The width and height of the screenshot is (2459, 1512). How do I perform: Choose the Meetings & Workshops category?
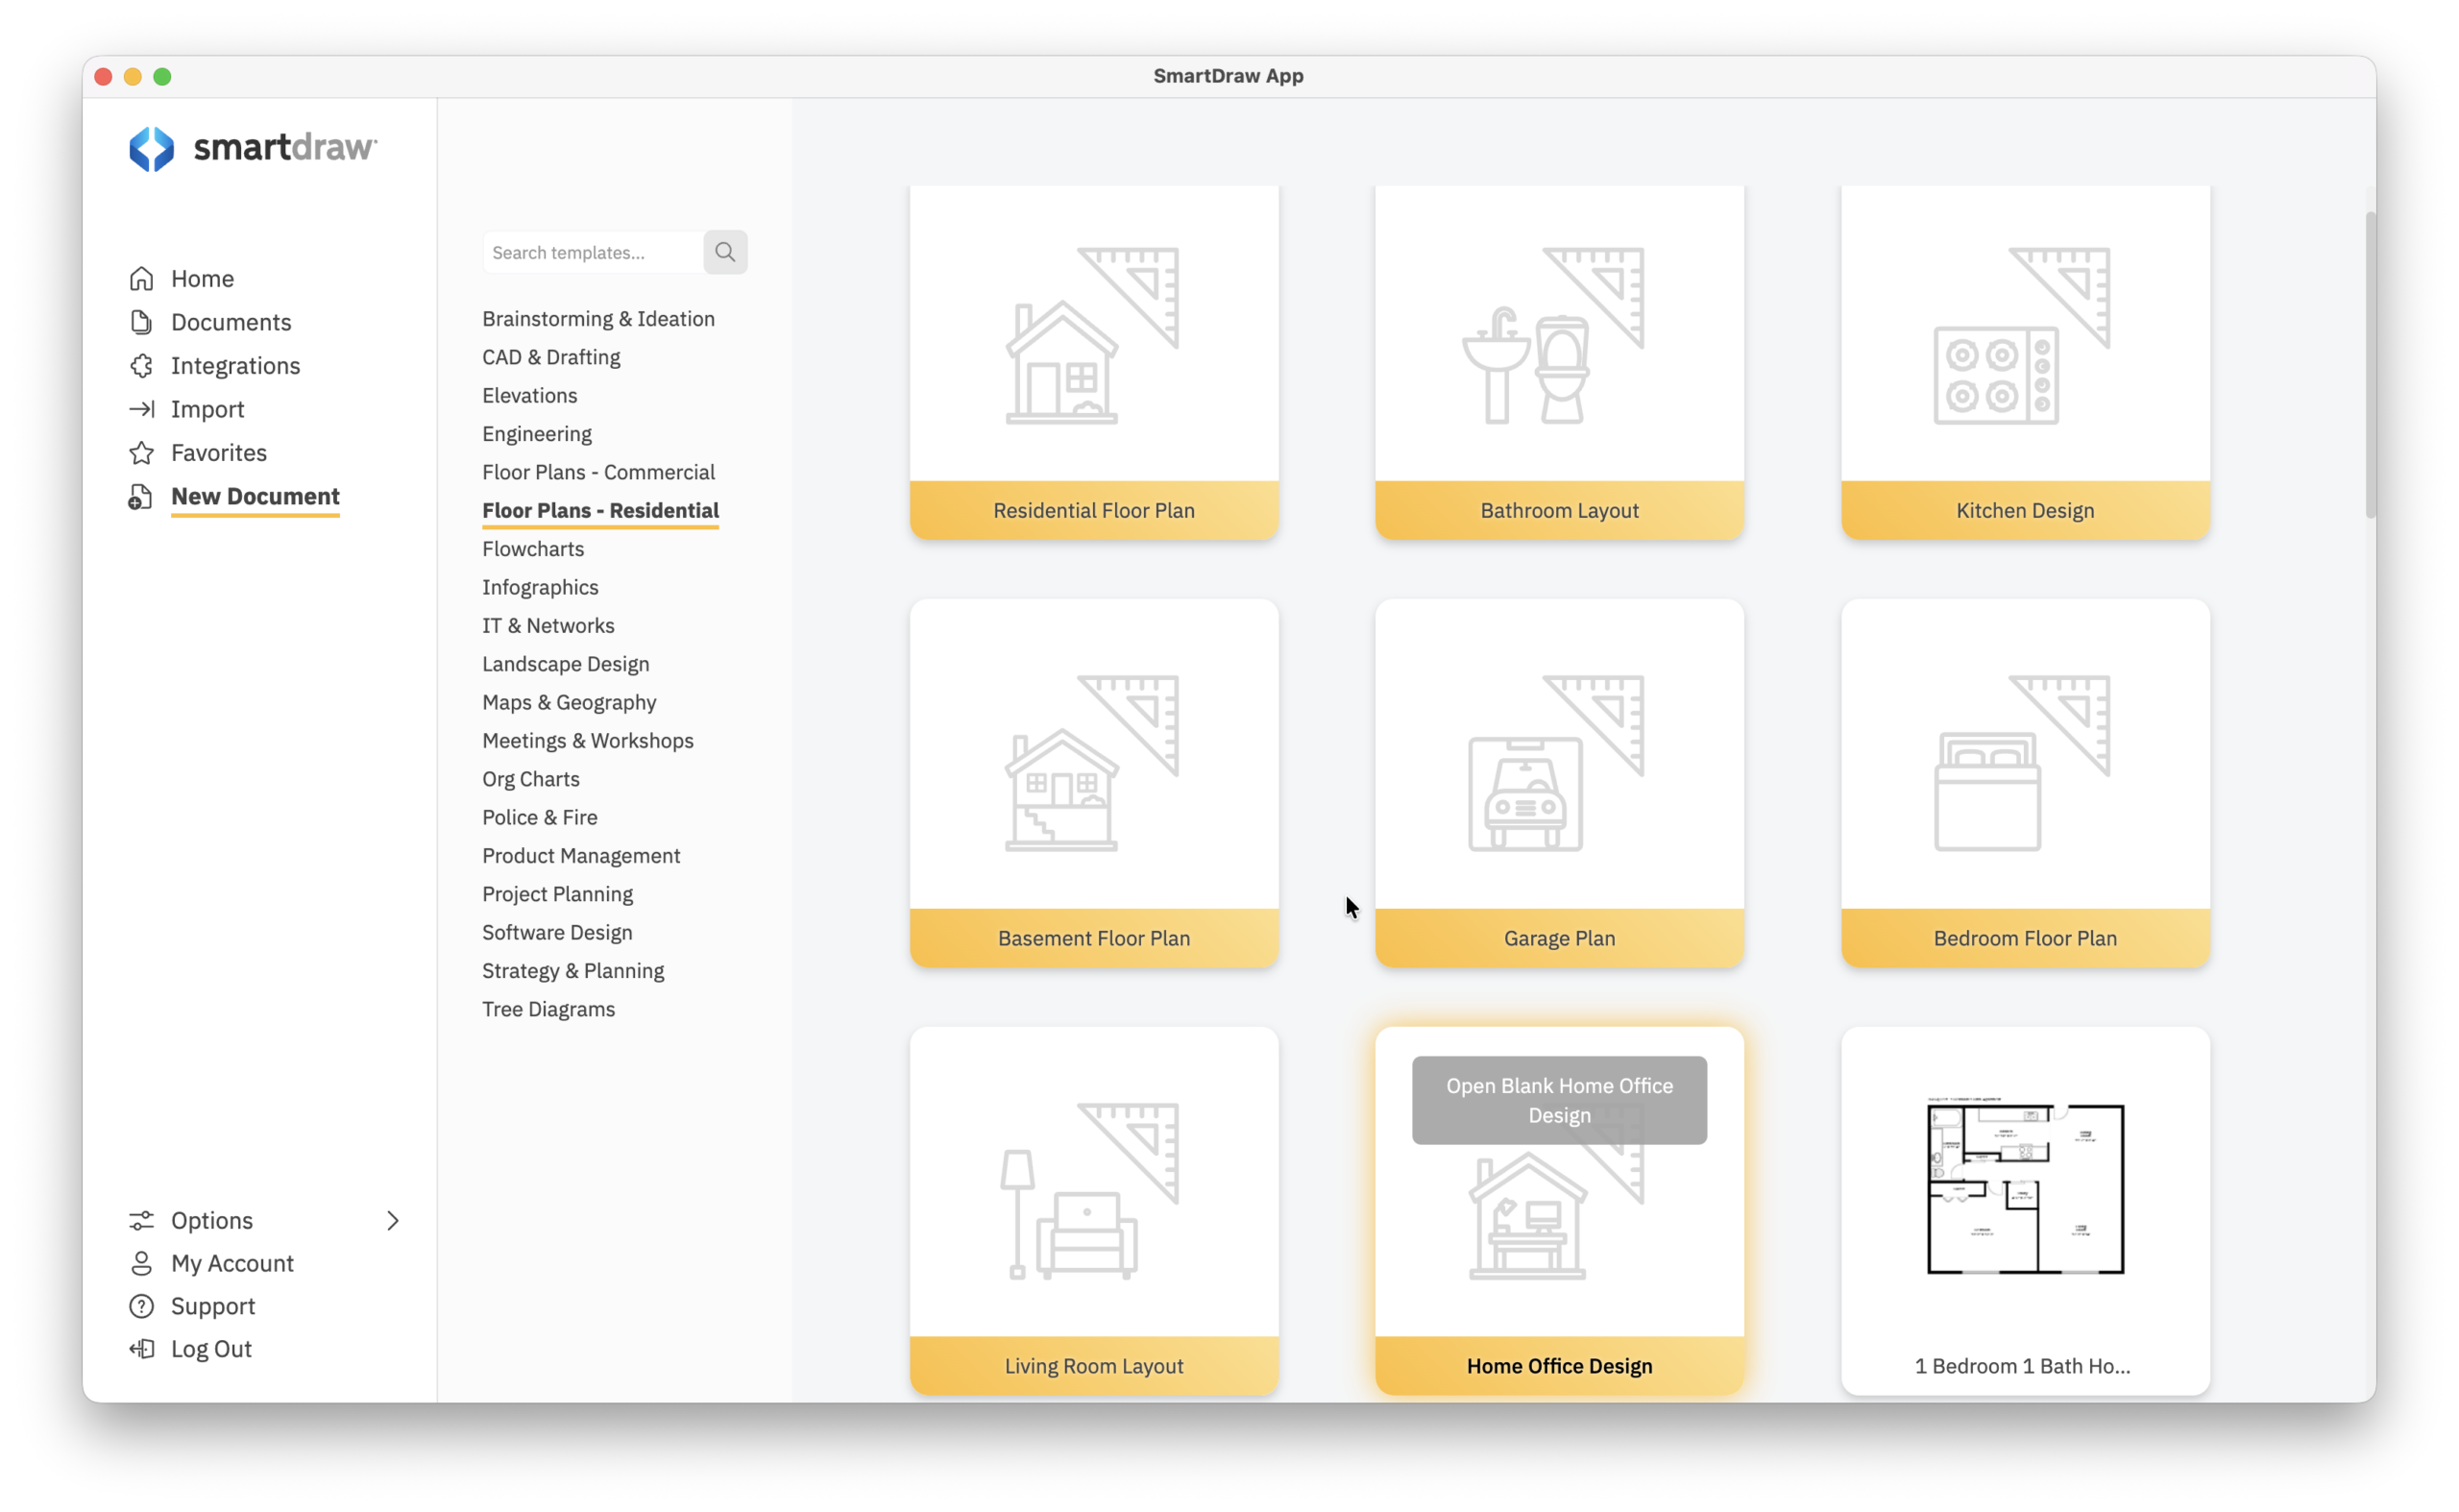point(588,741)
